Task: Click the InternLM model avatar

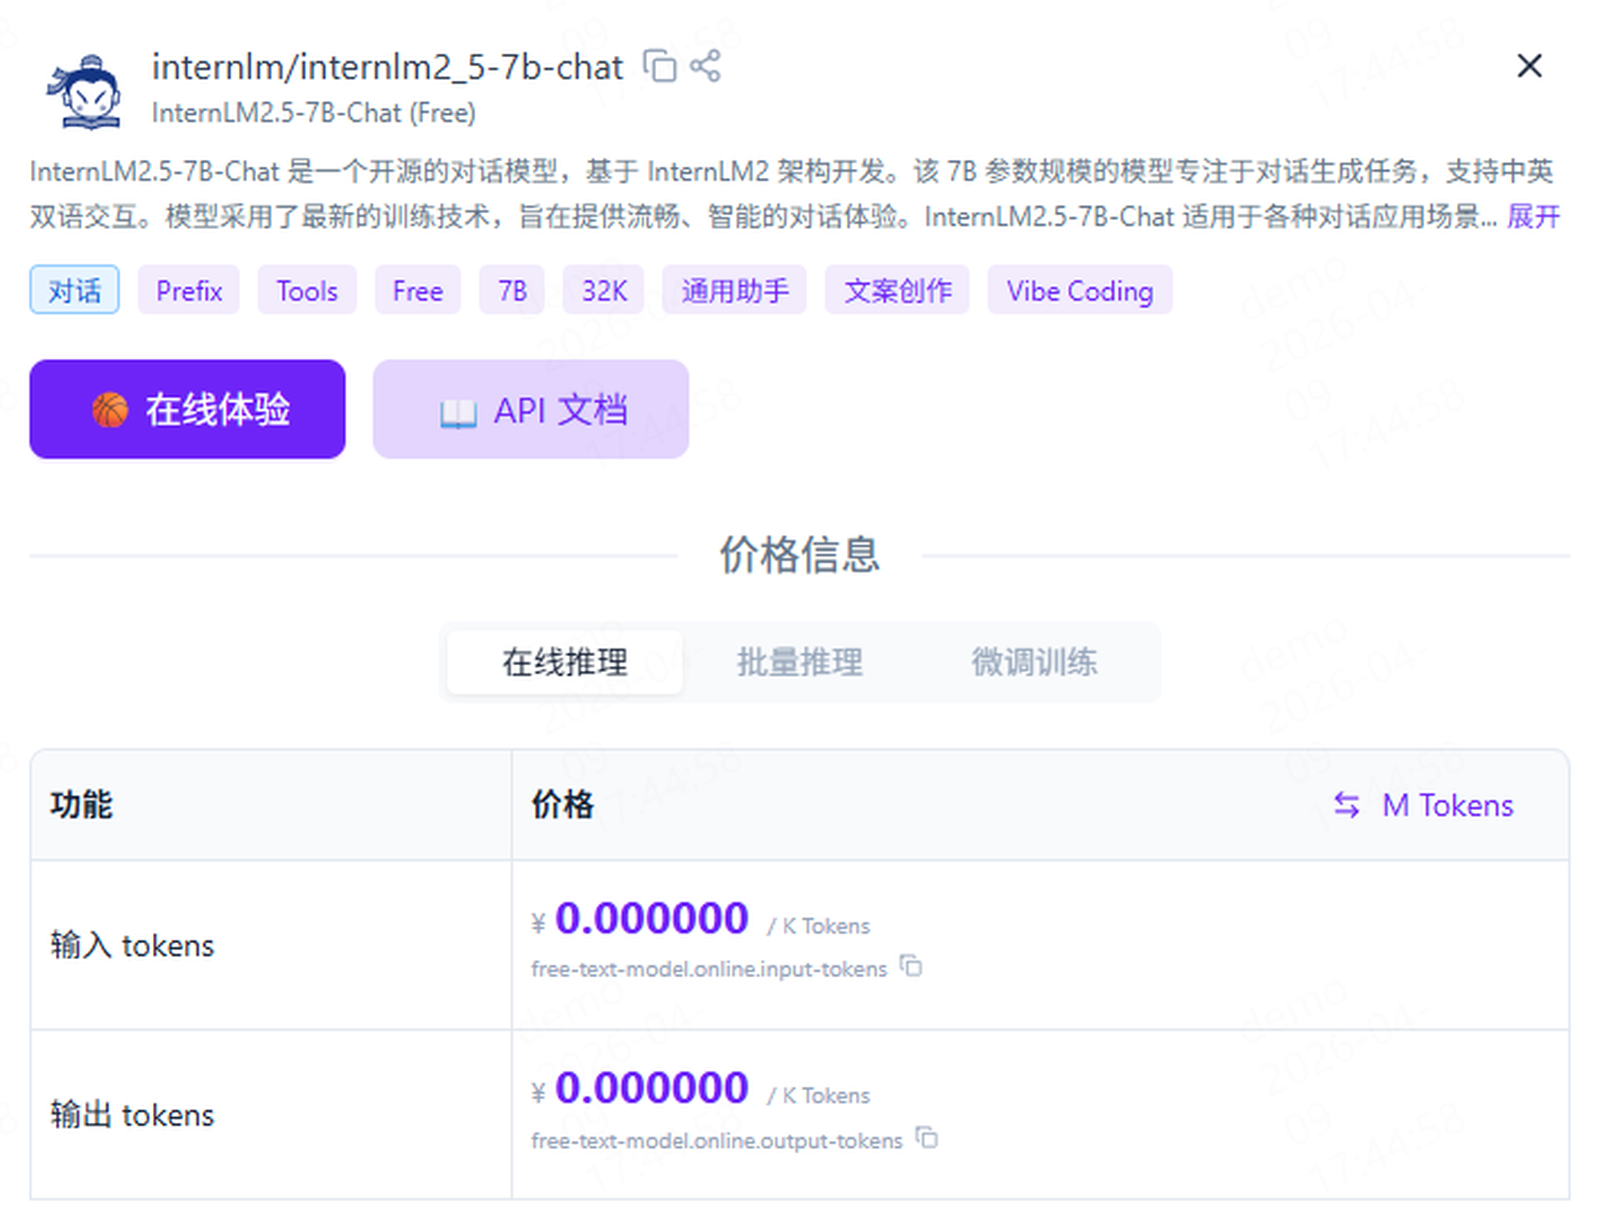Action: point(85,90)
